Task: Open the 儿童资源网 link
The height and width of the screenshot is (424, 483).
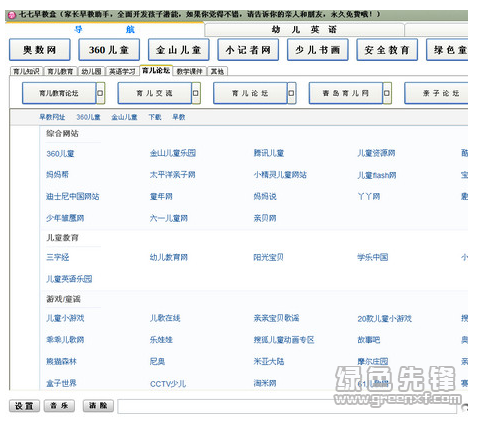Action: (x=376, y=153)
